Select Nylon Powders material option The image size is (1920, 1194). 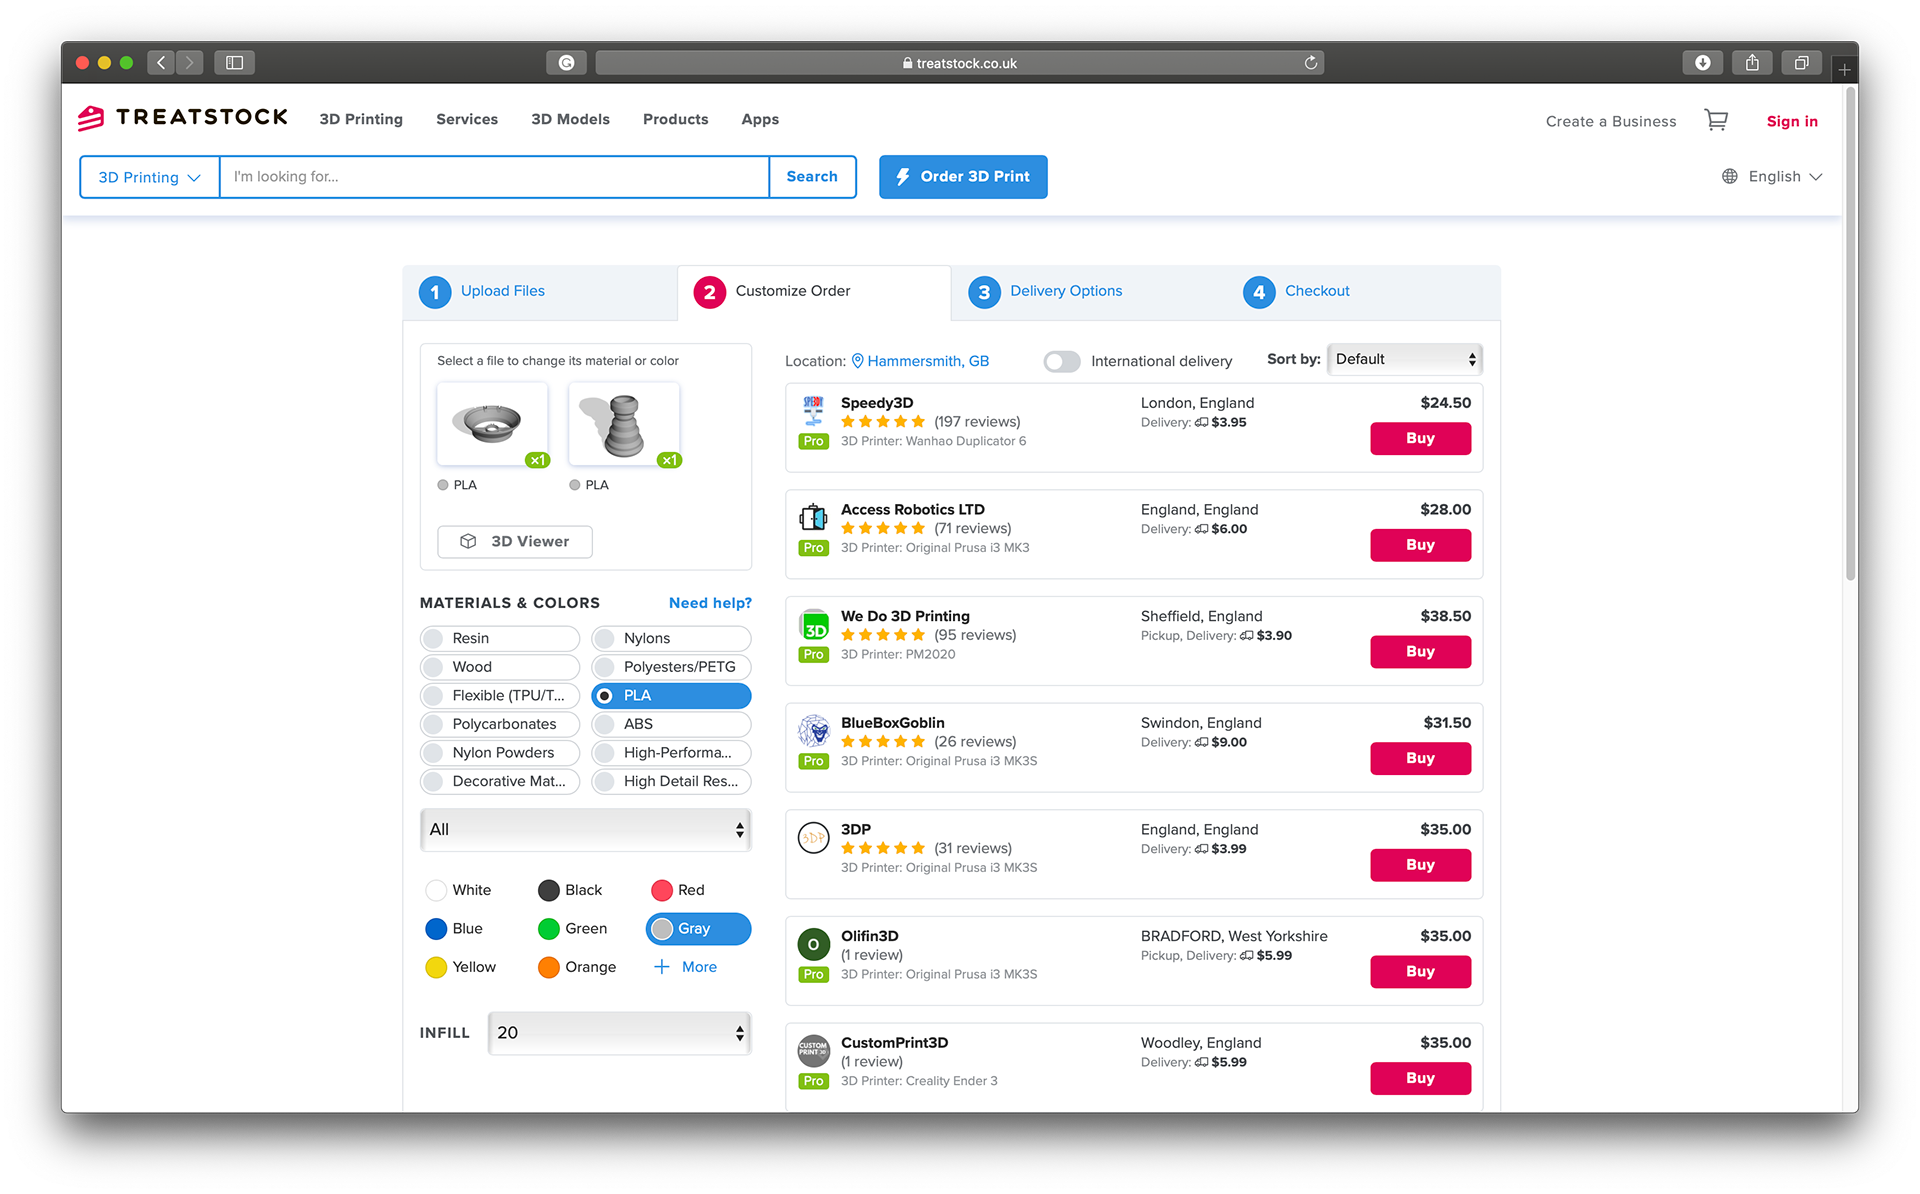(x=500, y=753)
